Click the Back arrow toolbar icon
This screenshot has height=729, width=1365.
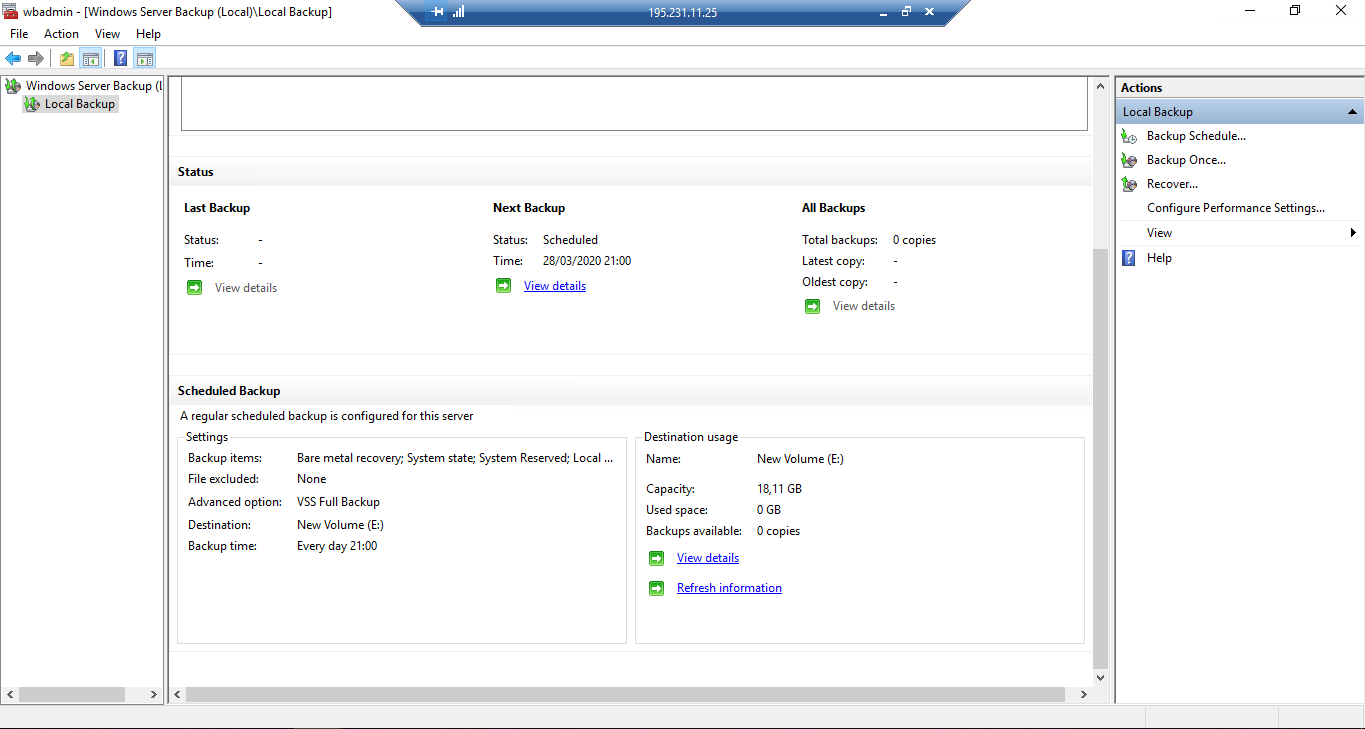click(13, 58)
